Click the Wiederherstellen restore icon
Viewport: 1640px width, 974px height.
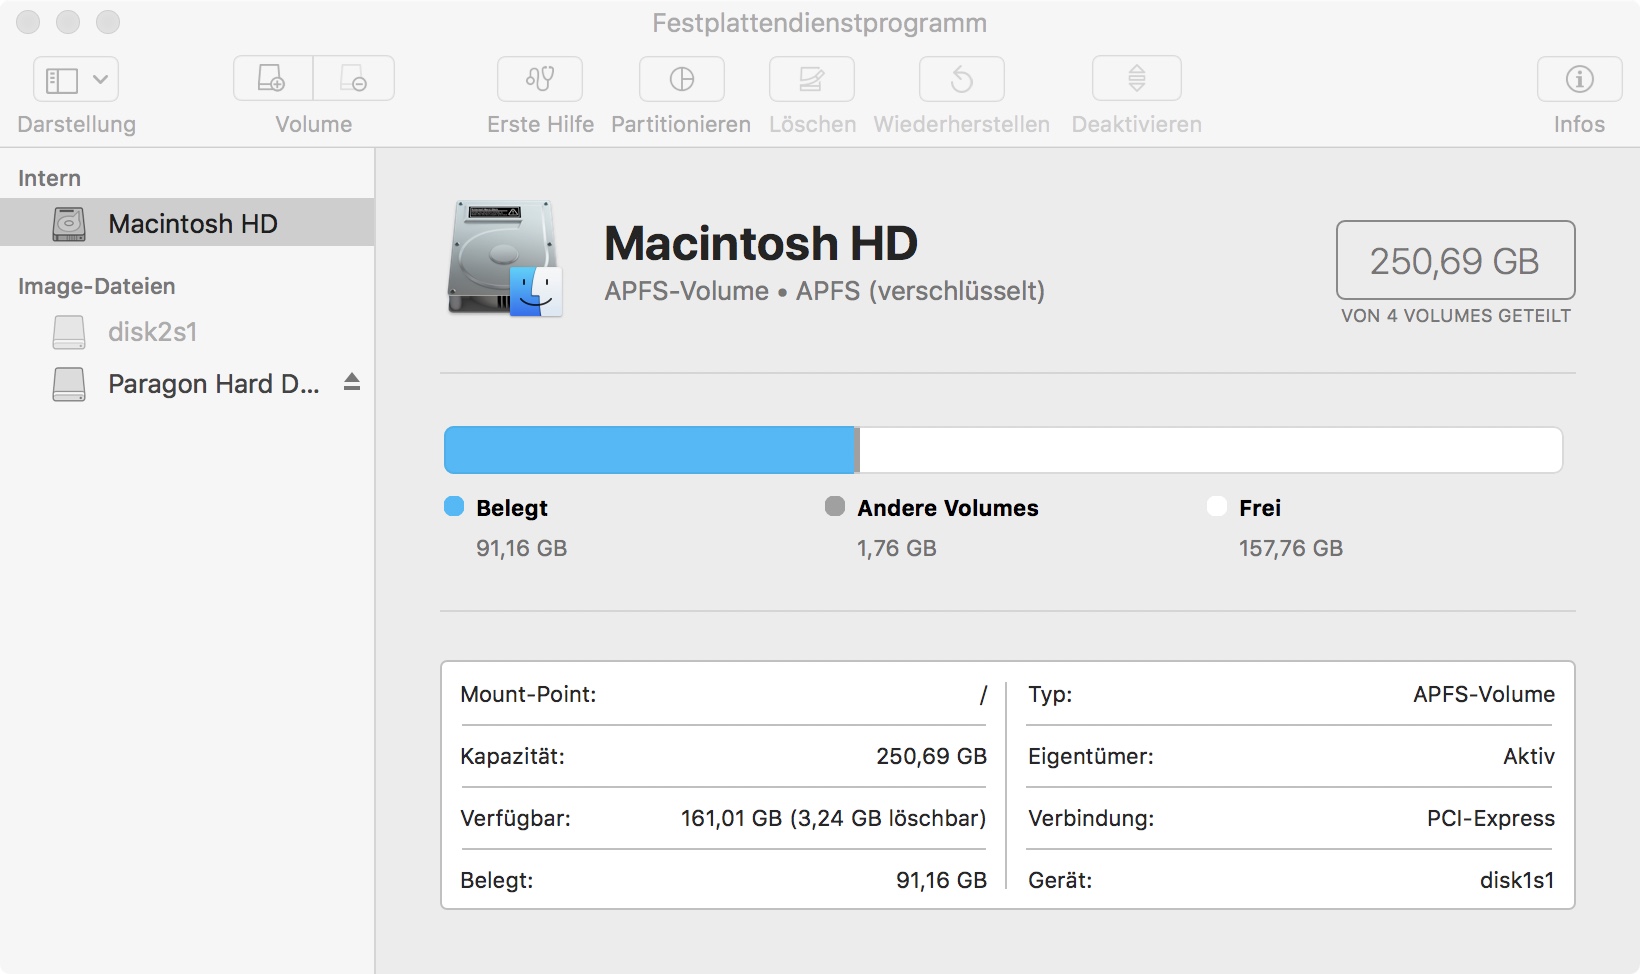tap(961, 80)
